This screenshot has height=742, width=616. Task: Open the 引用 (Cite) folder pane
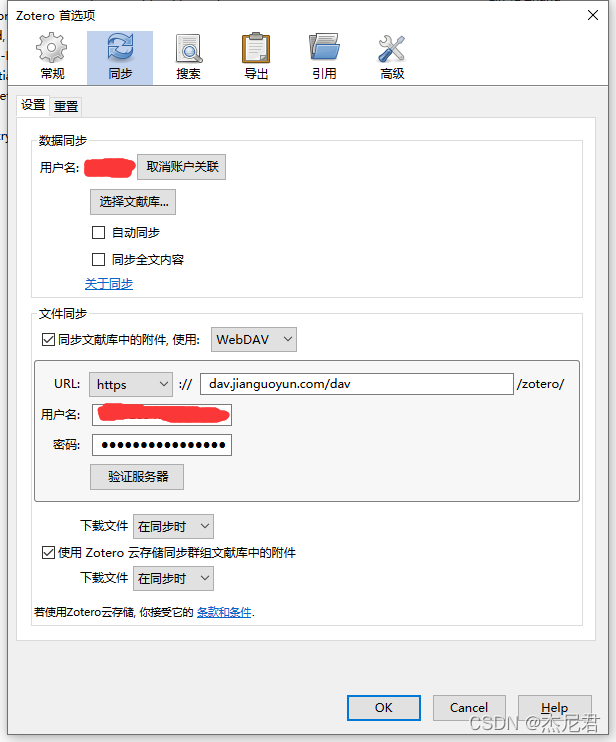(324, 57)
